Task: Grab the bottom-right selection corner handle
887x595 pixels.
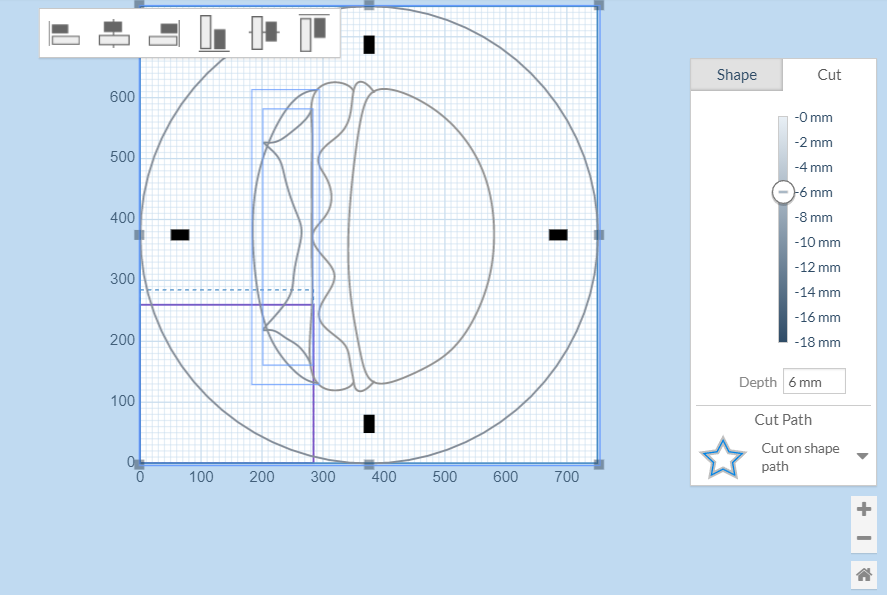Action: 599,464
